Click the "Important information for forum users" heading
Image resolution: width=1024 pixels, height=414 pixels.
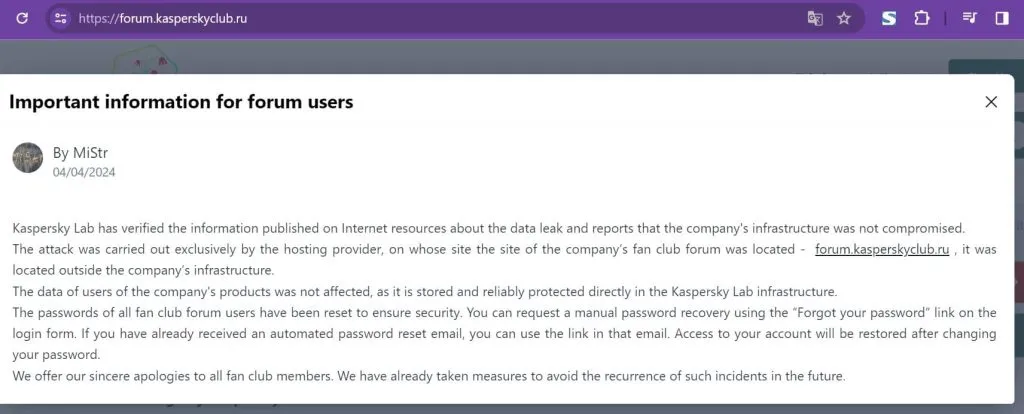click(181, 102)
